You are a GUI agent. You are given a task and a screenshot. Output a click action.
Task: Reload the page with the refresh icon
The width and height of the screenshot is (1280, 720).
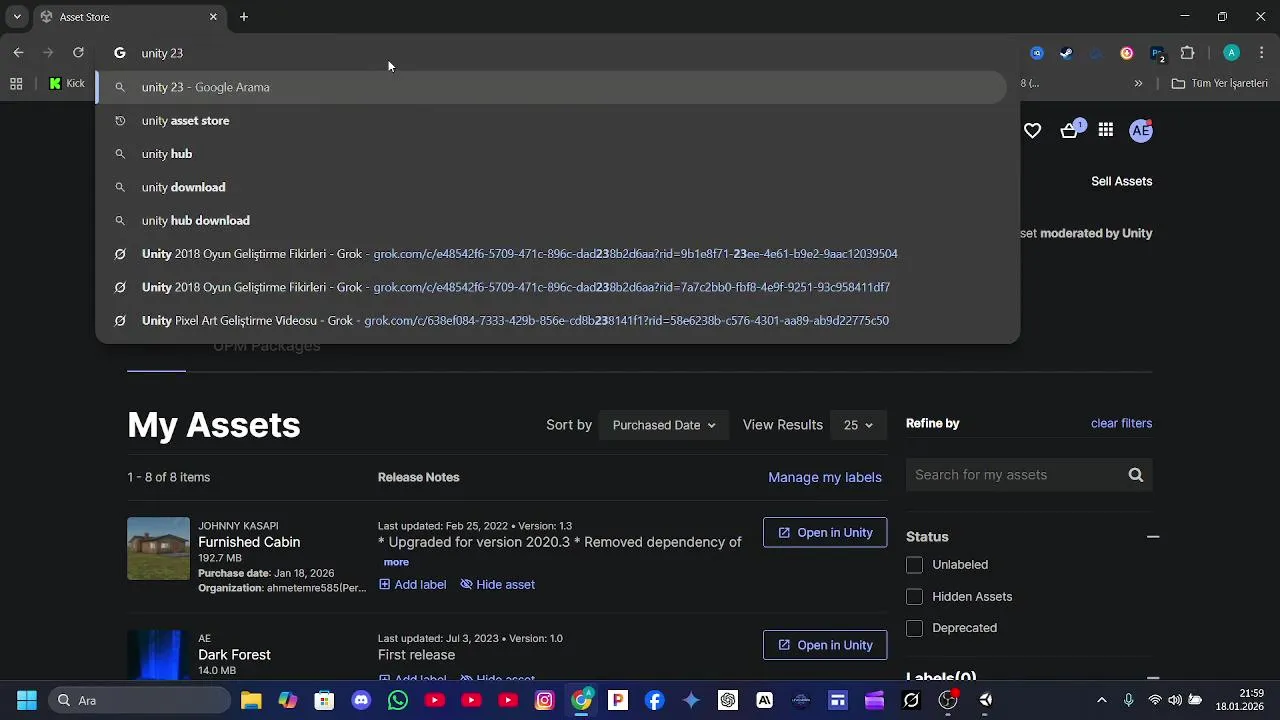[x=78, y=53]
